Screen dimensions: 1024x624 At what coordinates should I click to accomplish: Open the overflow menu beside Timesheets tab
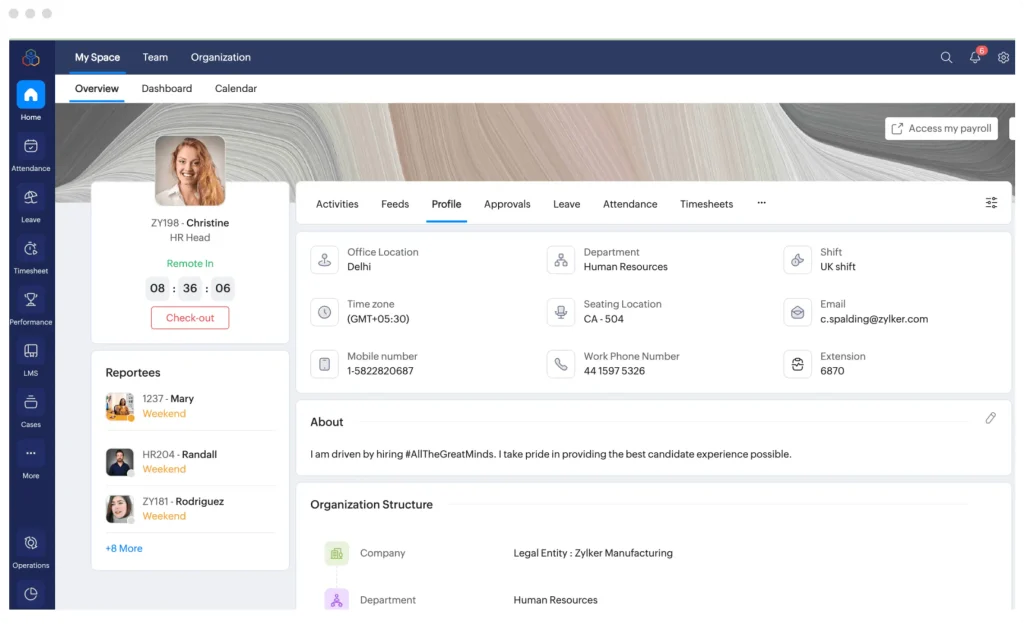(x=761, y=203)
